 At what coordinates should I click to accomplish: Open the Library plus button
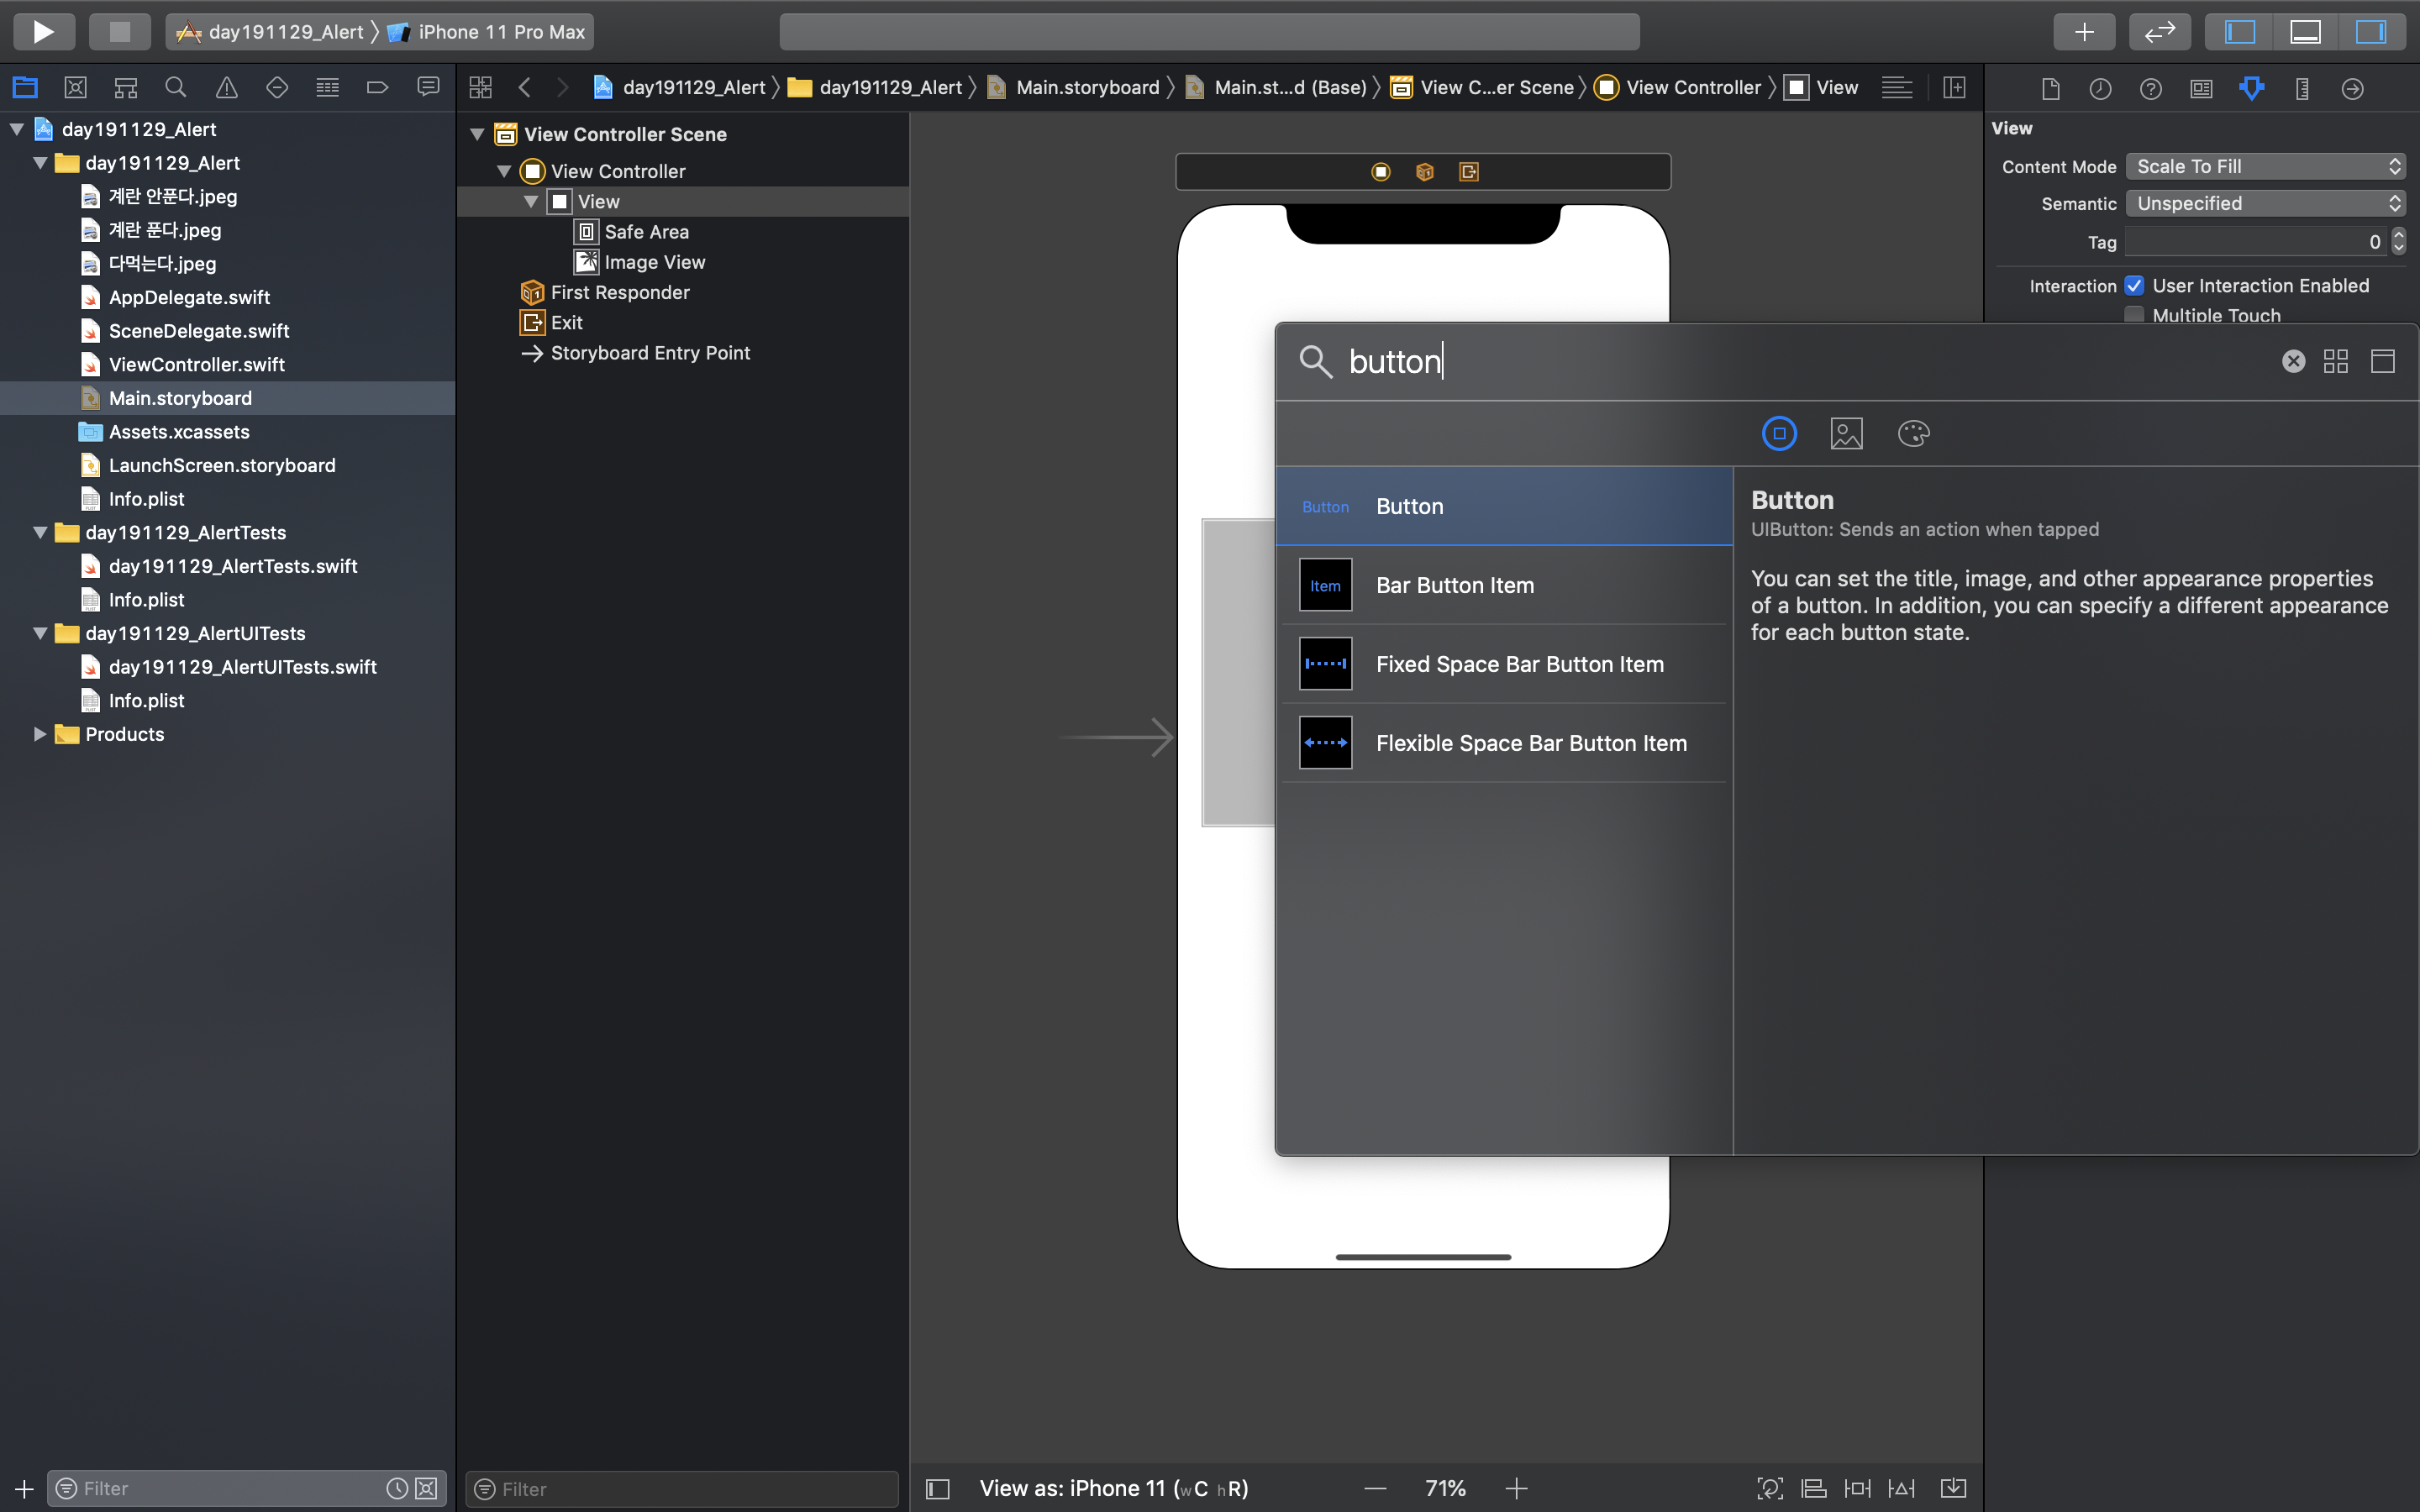point(2084,31)
